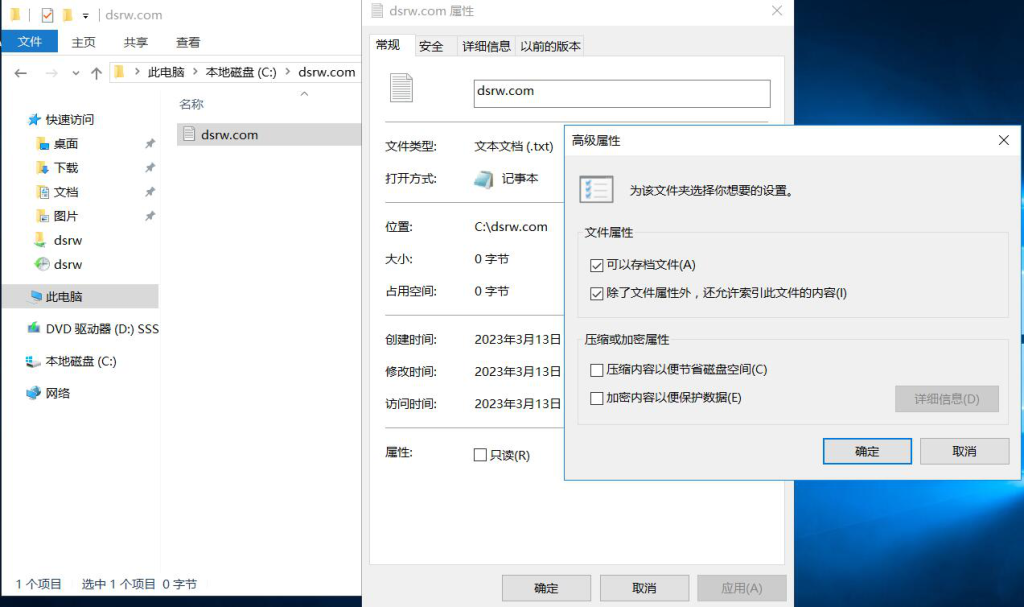This screenshot has height=607, width=1024.
Task: Click 'Local Disk (C:)' in address breadcrumb
Action: [x=241, y=73]
